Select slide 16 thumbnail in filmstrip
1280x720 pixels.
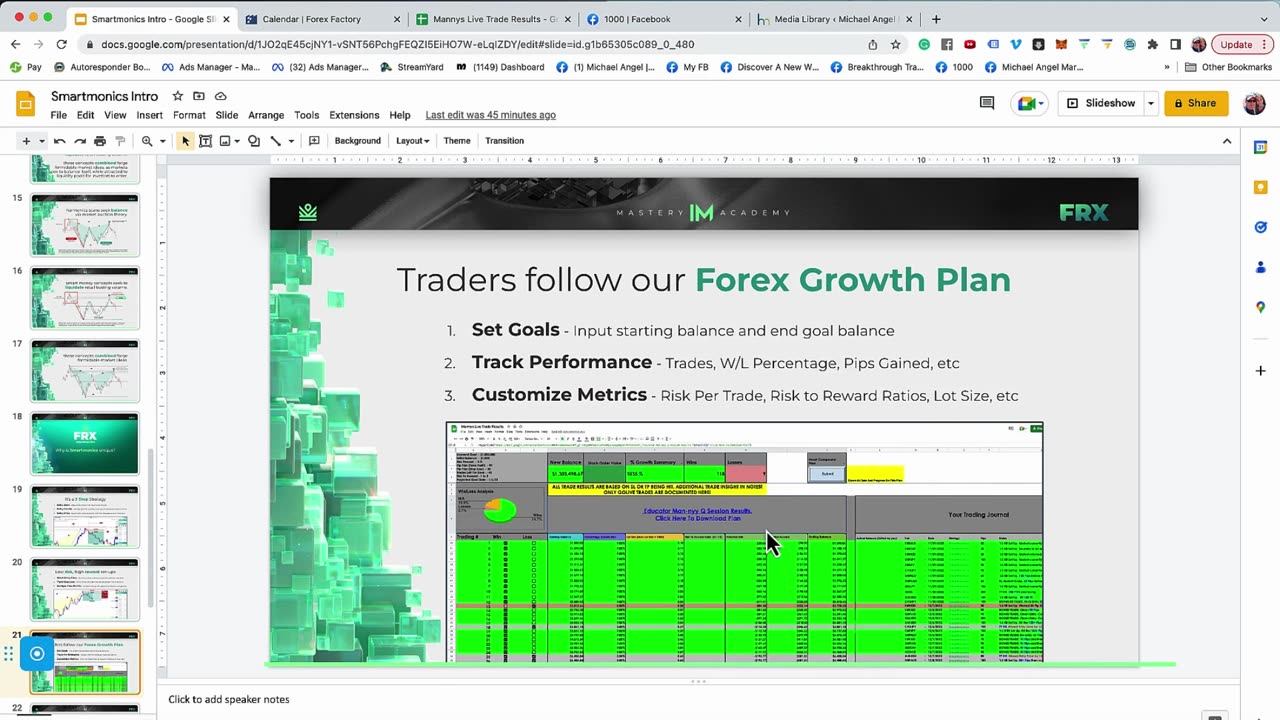[x=85, y=297]
